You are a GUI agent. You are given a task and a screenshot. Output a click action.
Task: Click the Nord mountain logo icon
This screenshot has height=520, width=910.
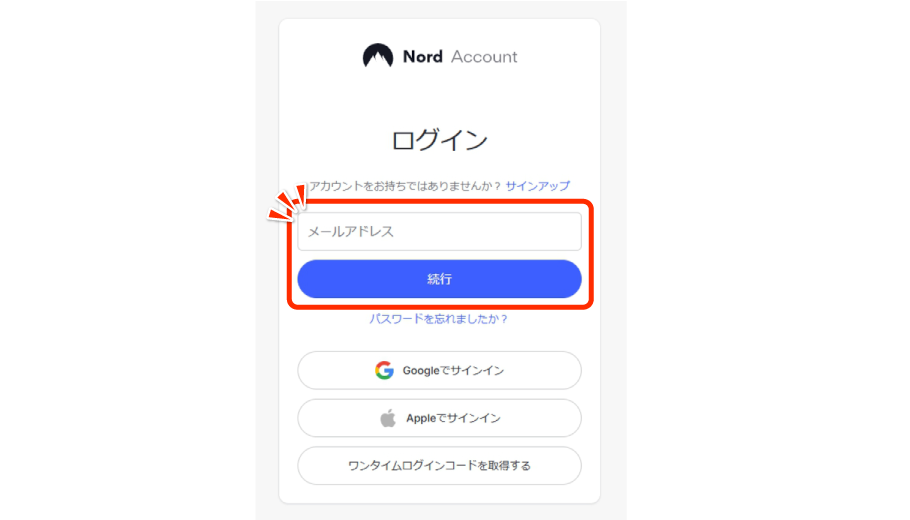point(378,56)
